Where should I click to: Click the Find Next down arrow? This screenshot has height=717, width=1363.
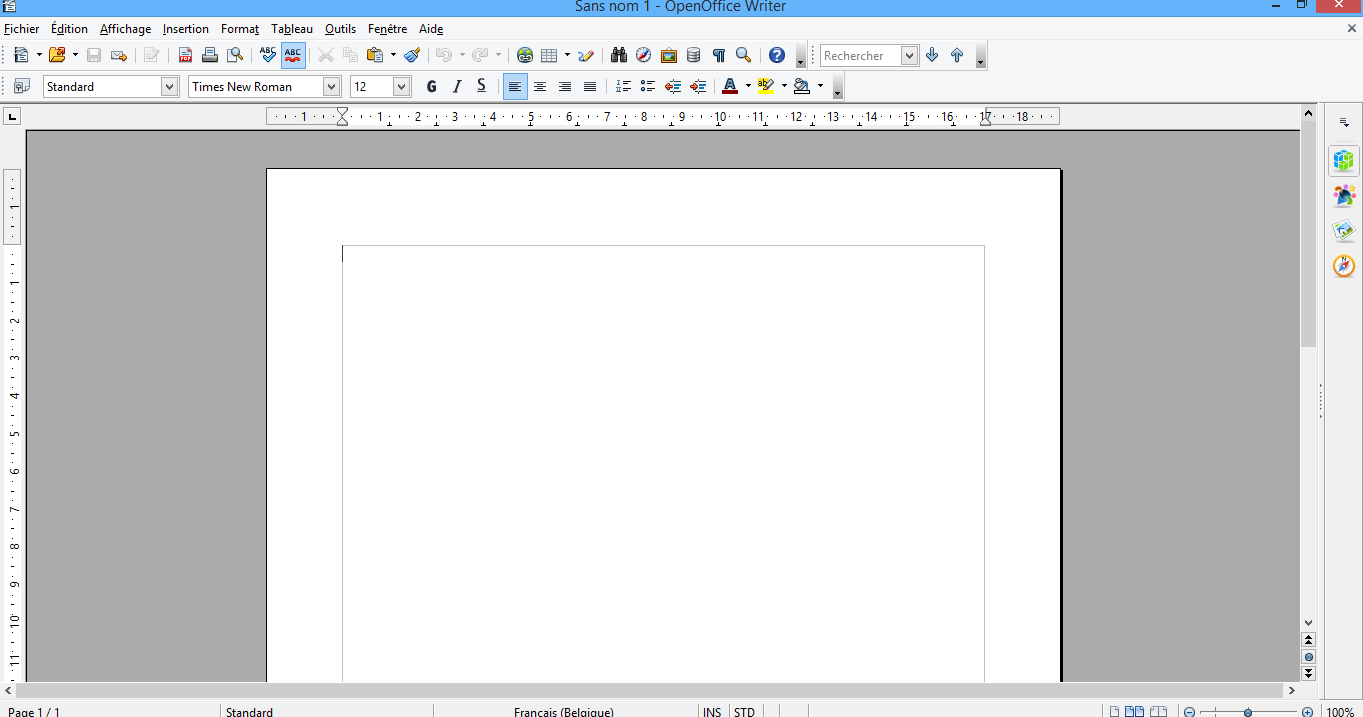932,55
